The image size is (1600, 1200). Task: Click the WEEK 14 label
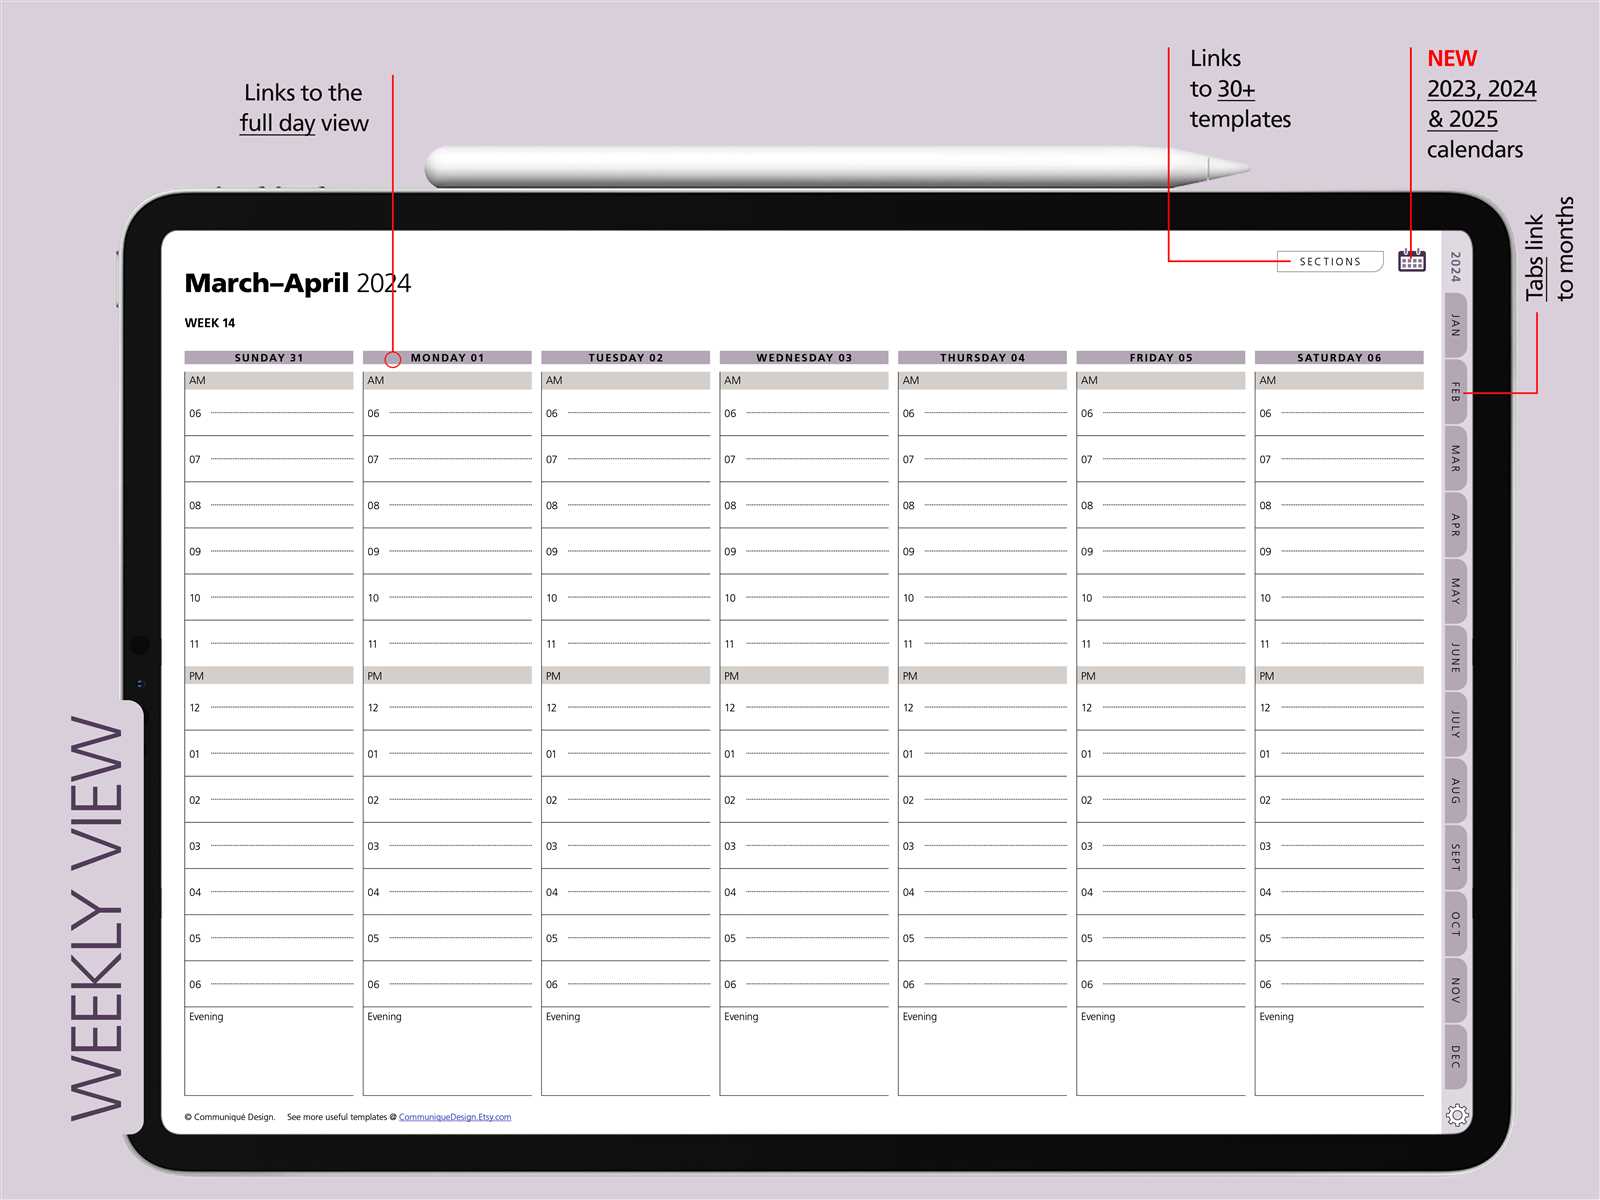point(210,323)
